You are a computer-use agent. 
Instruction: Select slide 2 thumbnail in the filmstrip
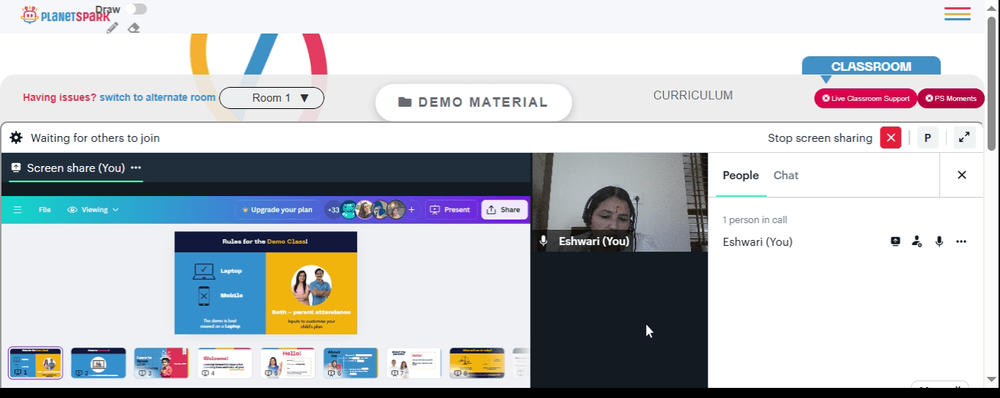click(98, 362)
